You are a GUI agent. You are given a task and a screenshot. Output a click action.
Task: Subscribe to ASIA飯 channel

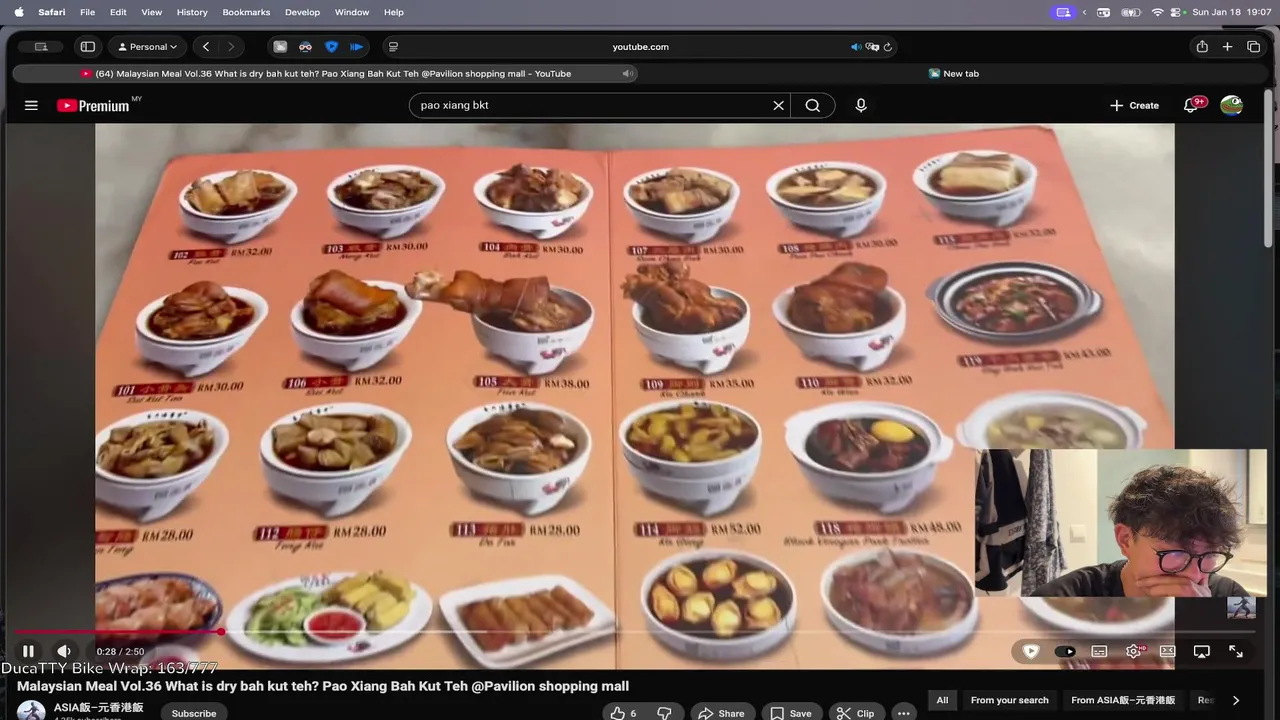(194, 712)
